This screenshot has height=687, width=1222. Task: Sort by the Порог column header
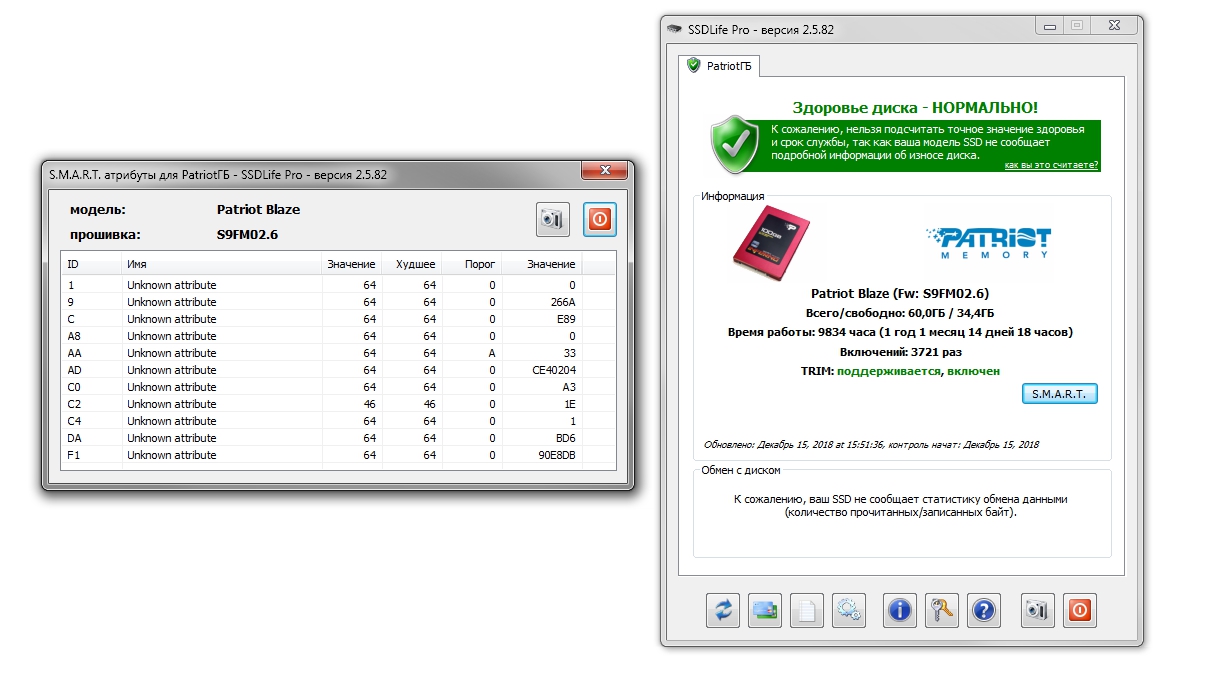471,264
